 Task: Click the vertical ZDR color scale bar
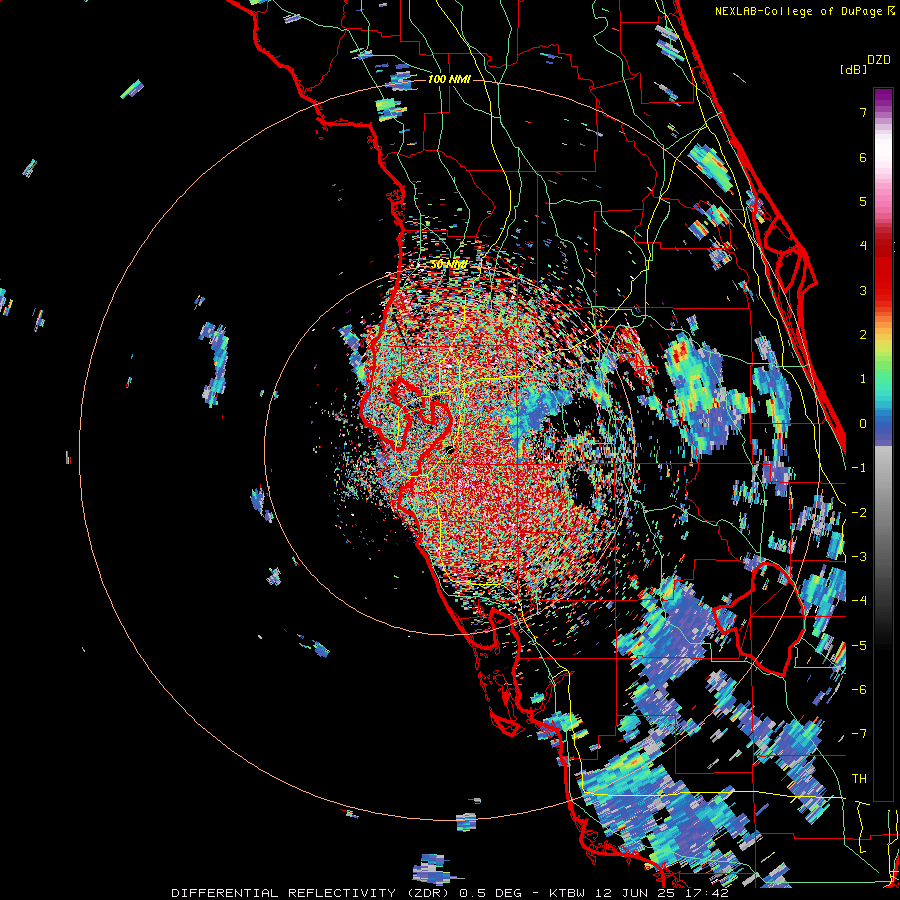pos(883,444)
